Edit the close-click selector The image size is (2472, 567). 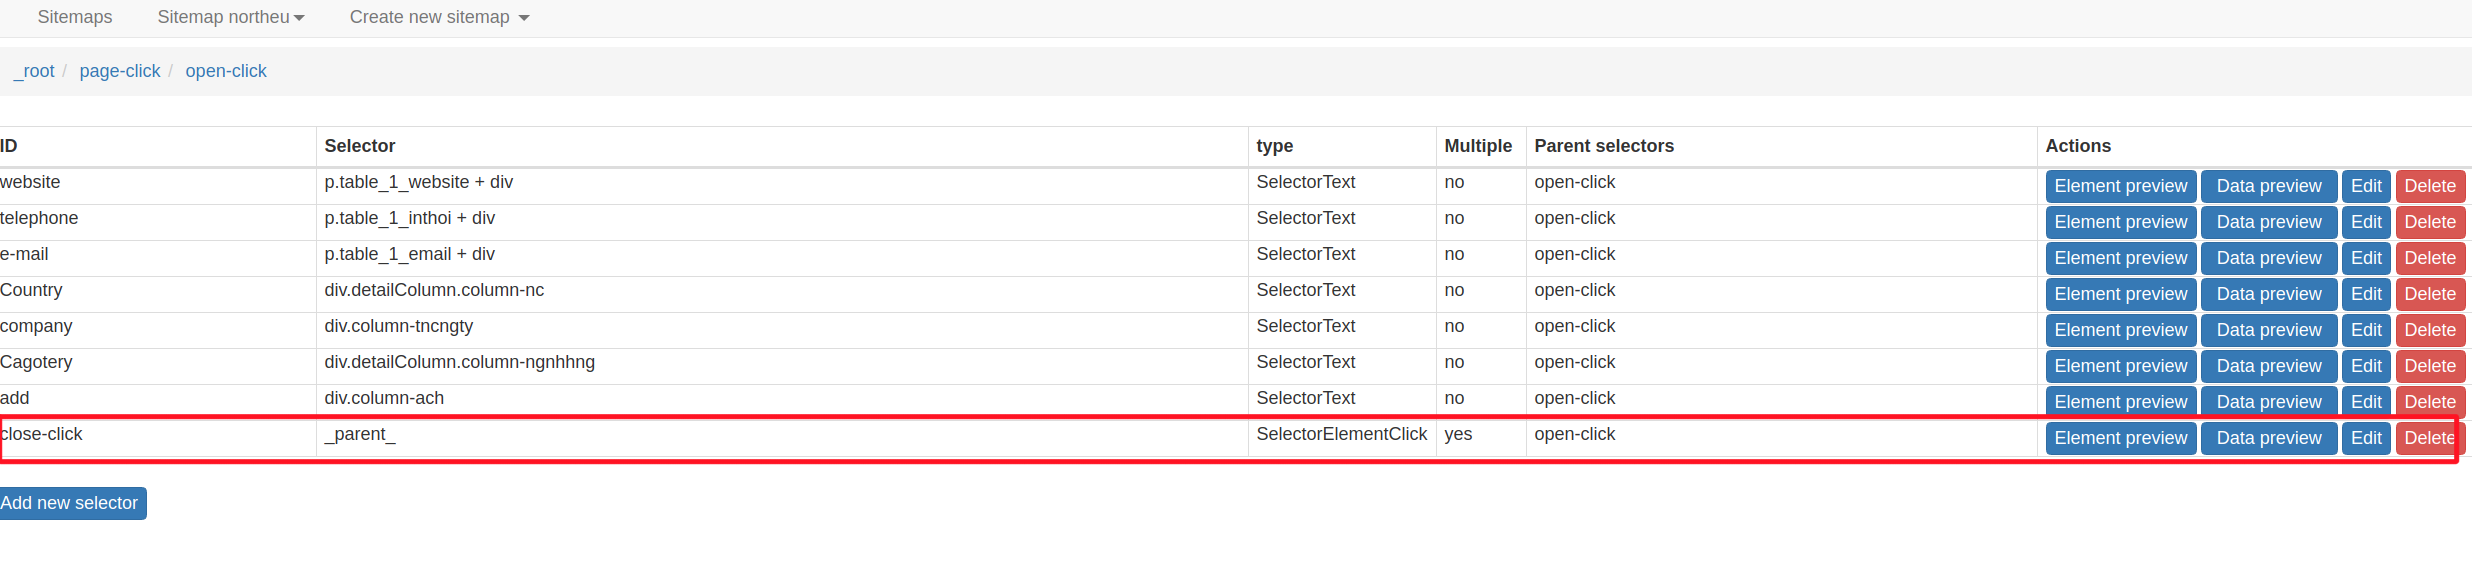(2366, 438)
